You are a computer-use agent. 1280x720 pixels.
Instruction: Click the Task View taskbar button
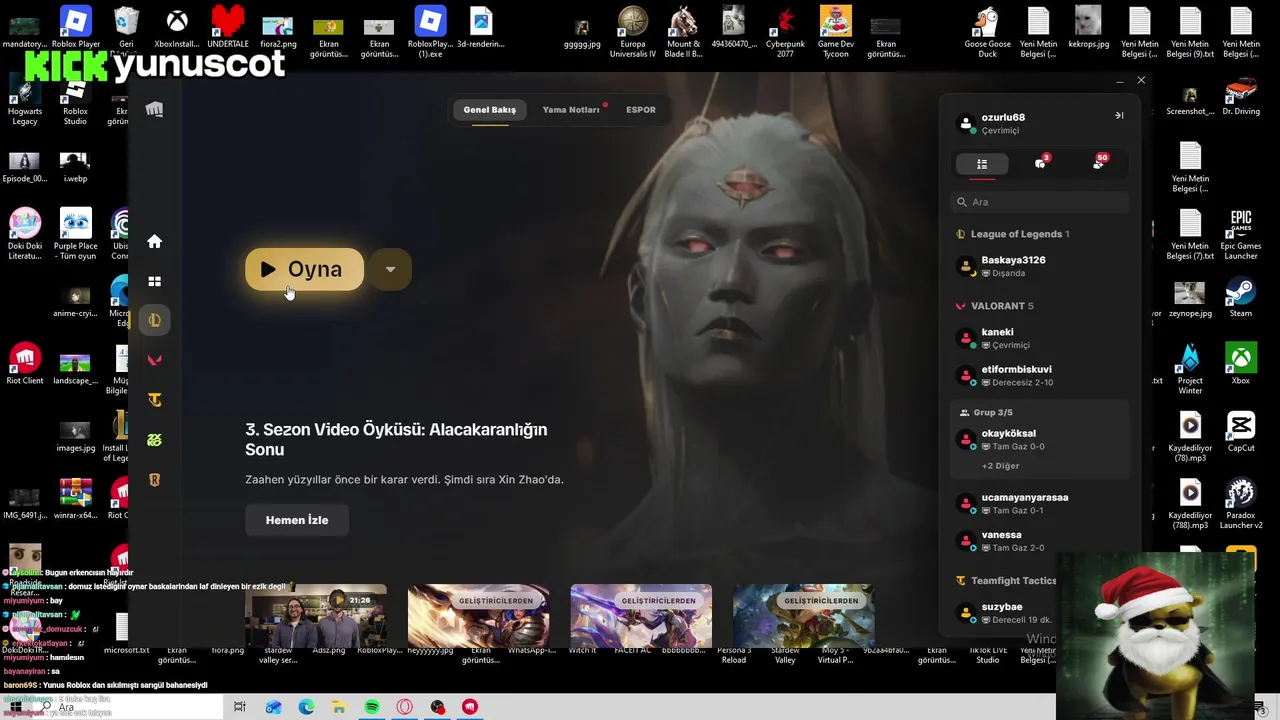(240, 707)
